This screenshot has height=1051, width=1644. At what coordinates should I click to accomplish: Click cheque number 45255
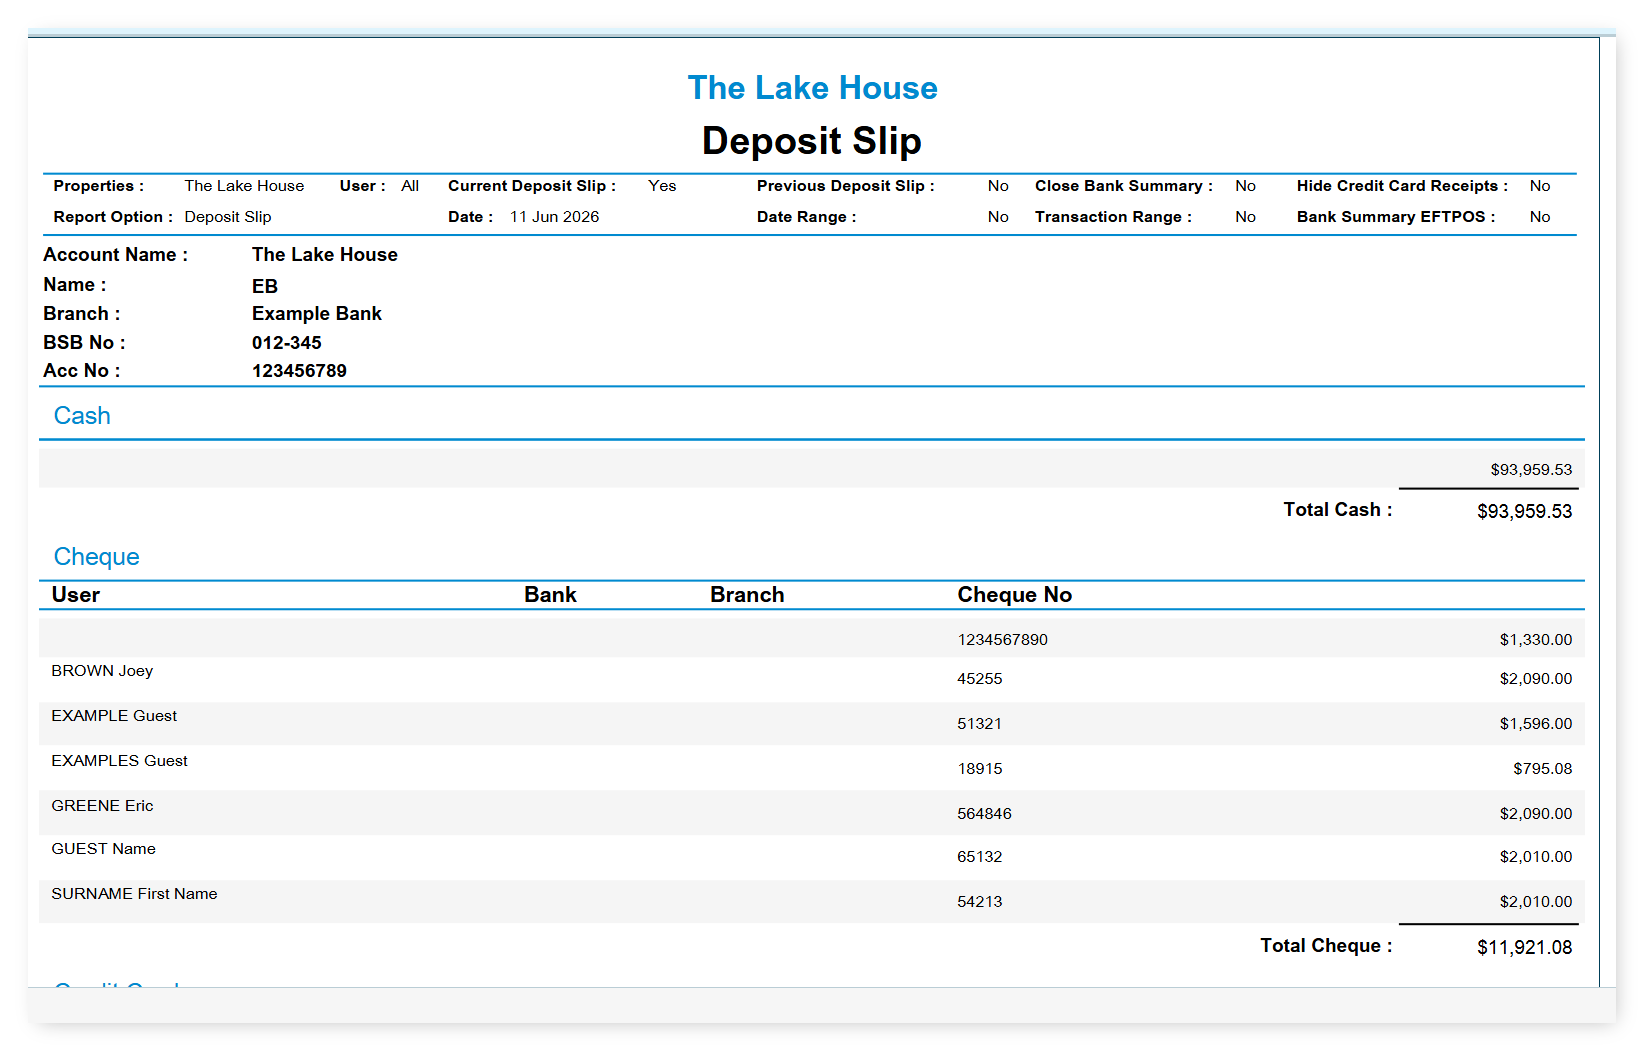[x=979, y=679]
